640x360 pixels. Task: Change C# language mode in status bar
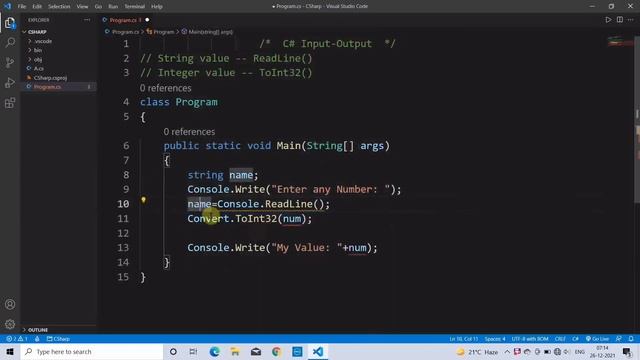pyautogui.click(x=575, y=339)
